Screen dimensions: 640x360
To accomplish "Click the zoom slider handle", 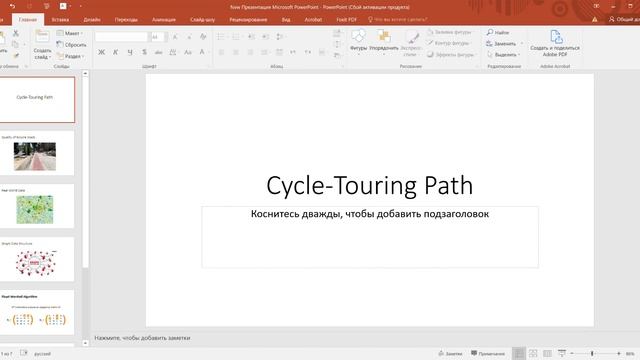I will coord(592,353).
